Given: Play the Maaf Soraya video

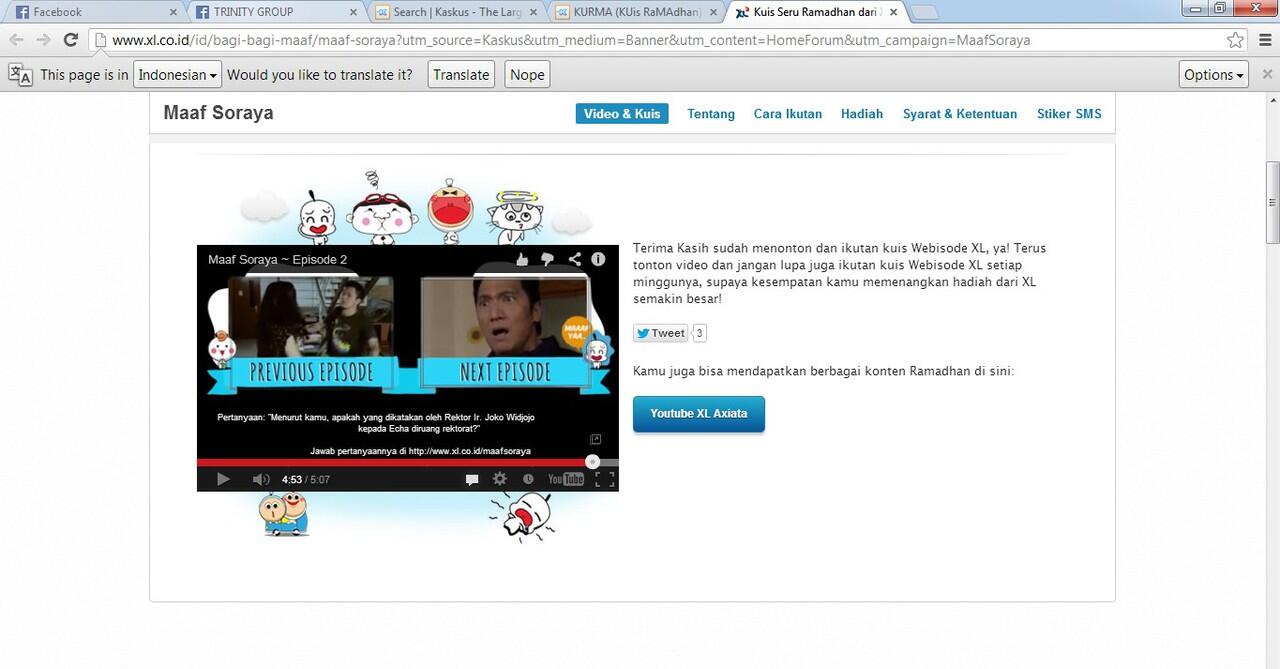Looking at the screenshot, I should 223,478.
